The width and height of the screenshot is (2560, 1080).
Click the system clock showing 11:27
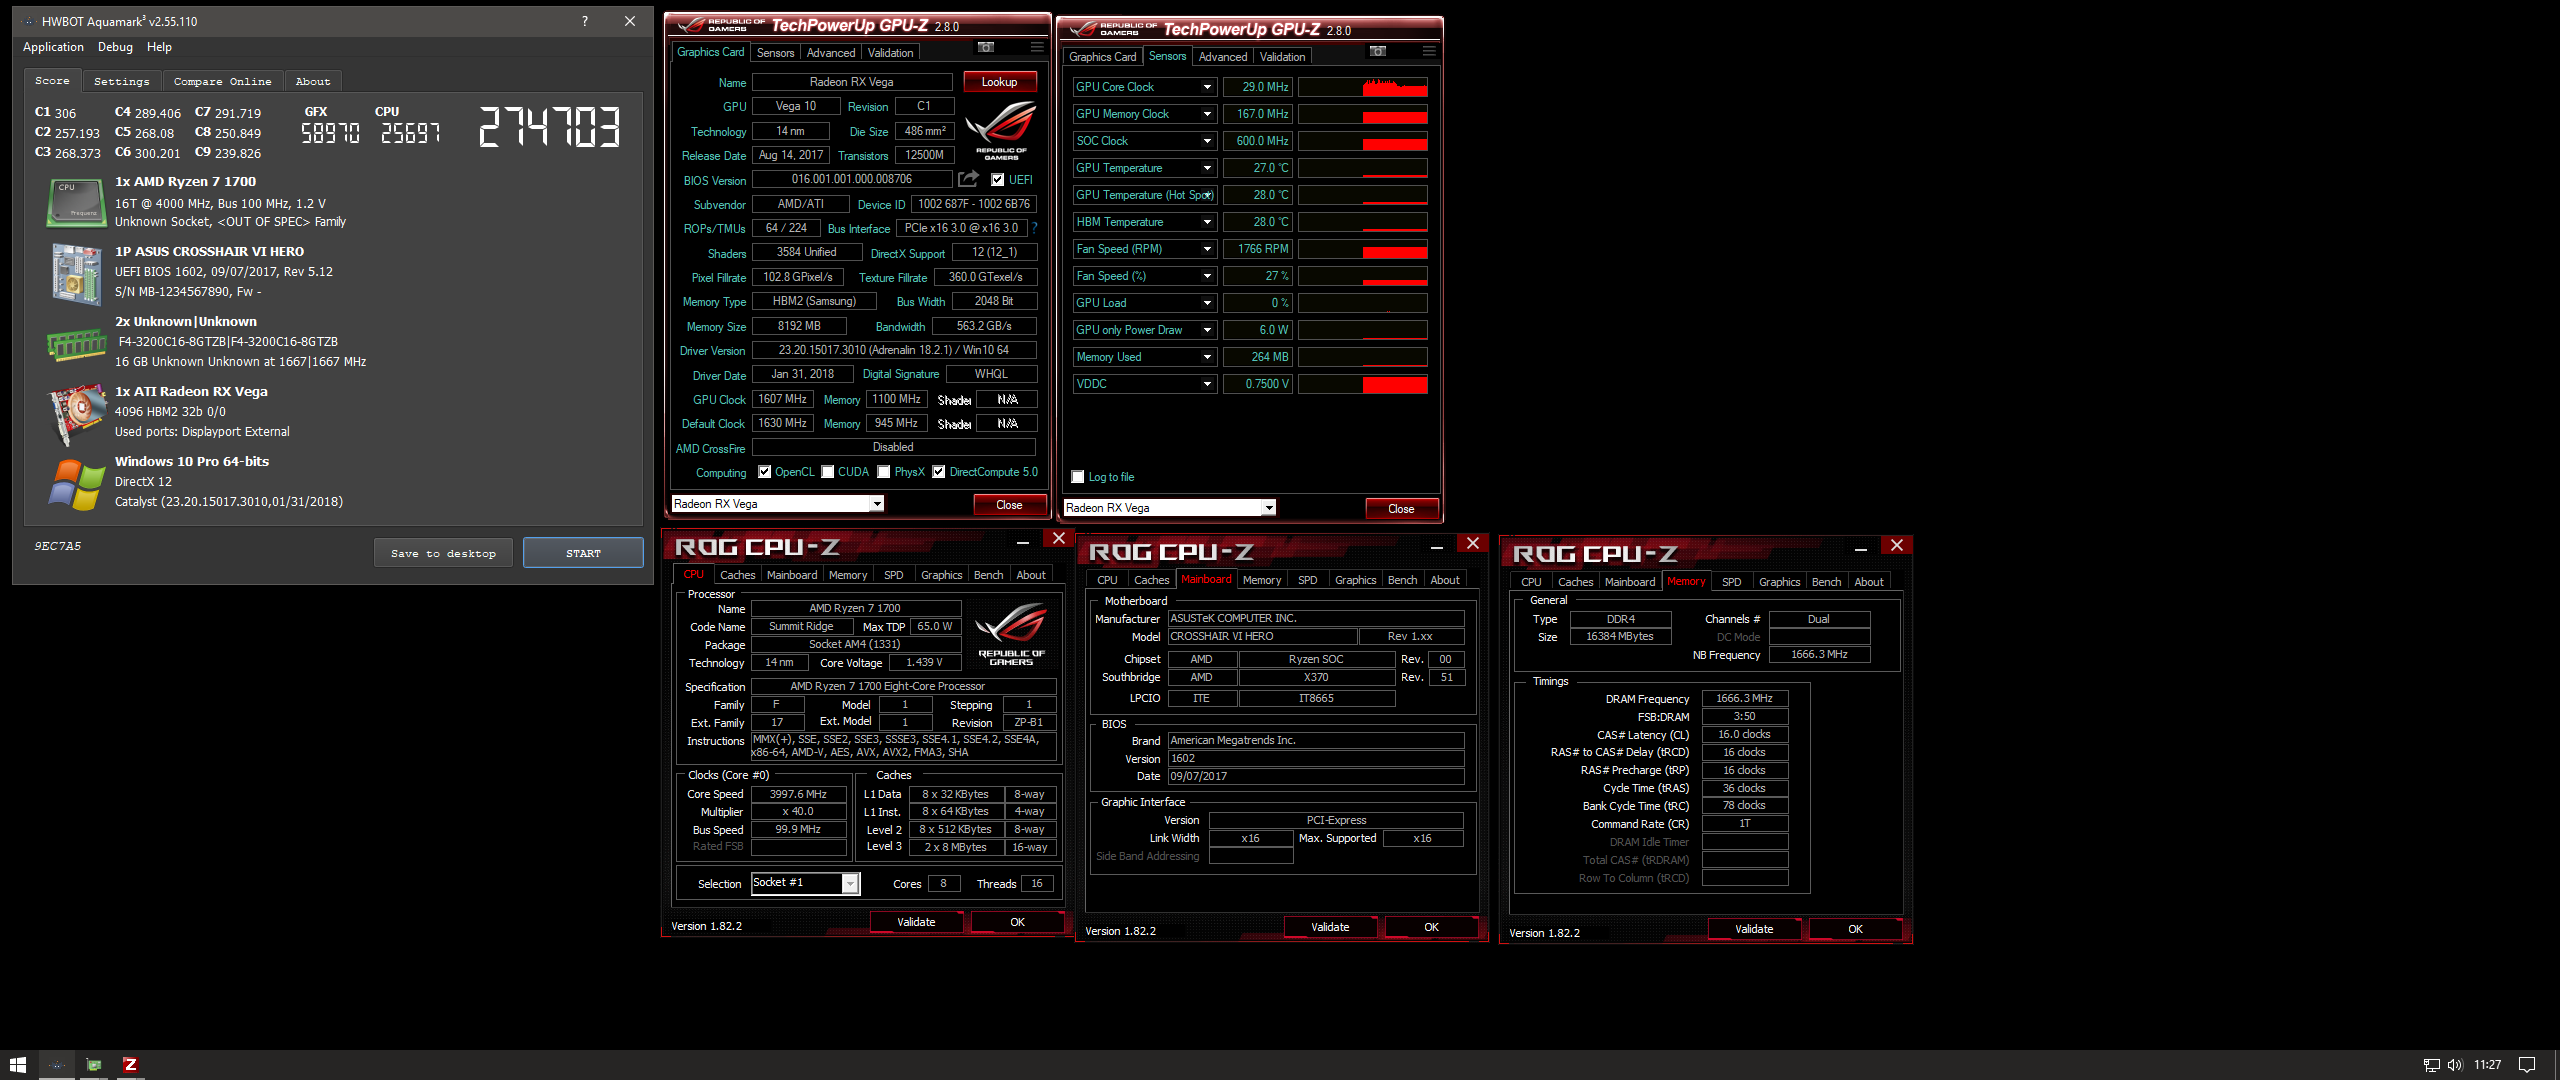click(2487, 1065)
